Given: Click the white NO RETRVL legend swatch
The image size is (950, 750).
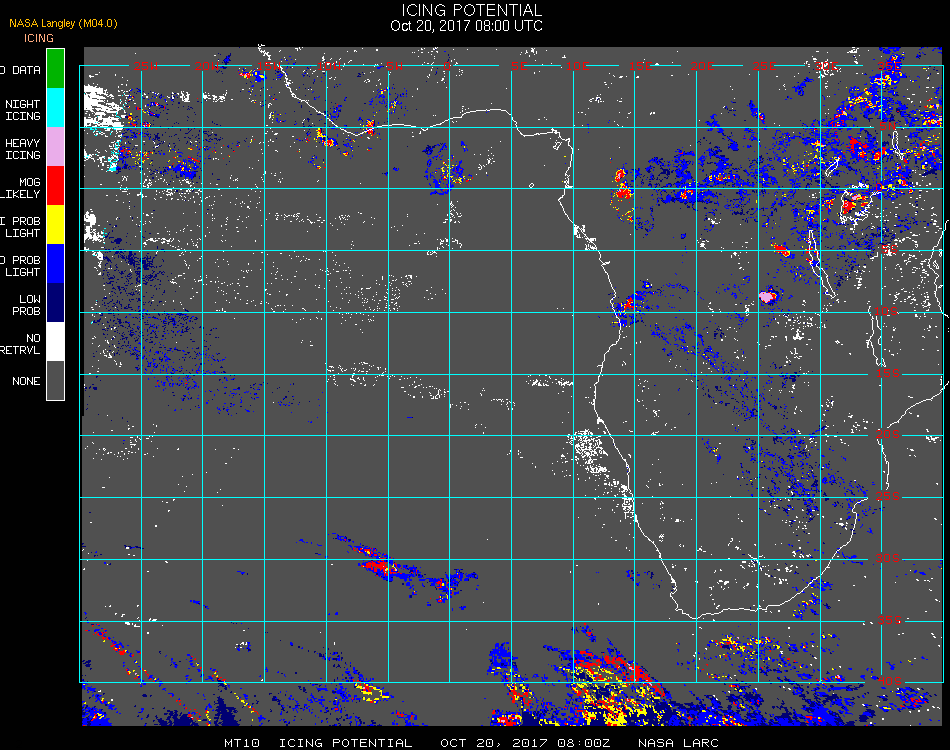Looking at the screenshot, I should (55, 342).
